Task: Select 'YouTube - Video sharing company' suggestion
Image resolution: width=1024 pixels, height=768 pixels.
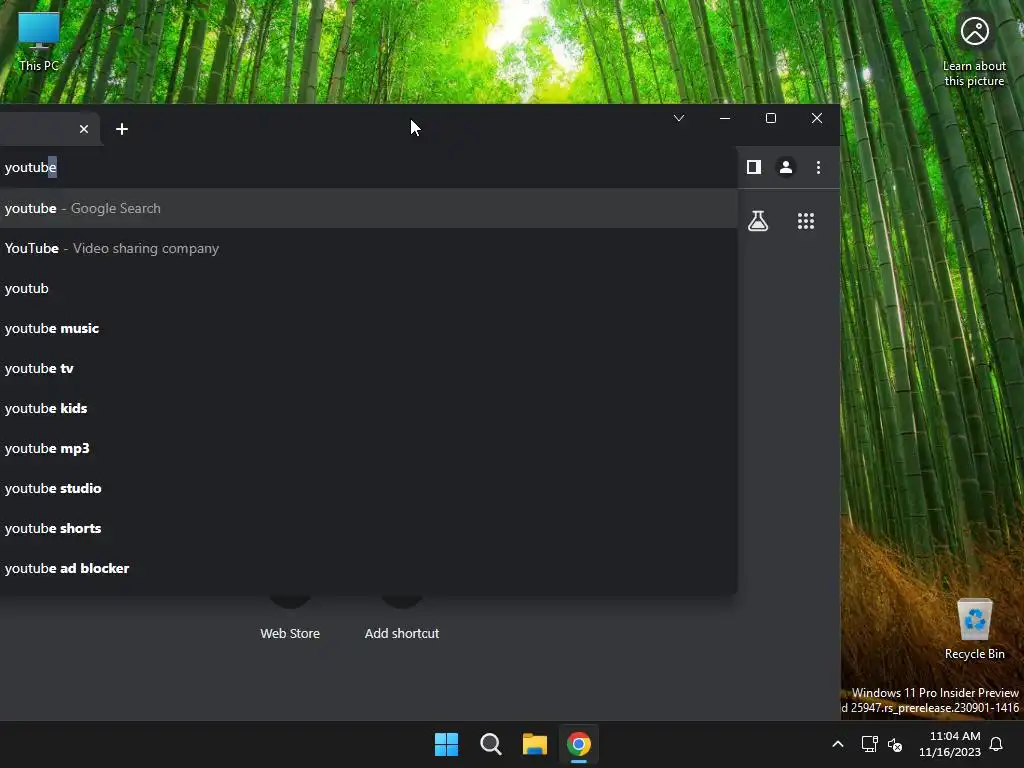Action: (368, 248)
